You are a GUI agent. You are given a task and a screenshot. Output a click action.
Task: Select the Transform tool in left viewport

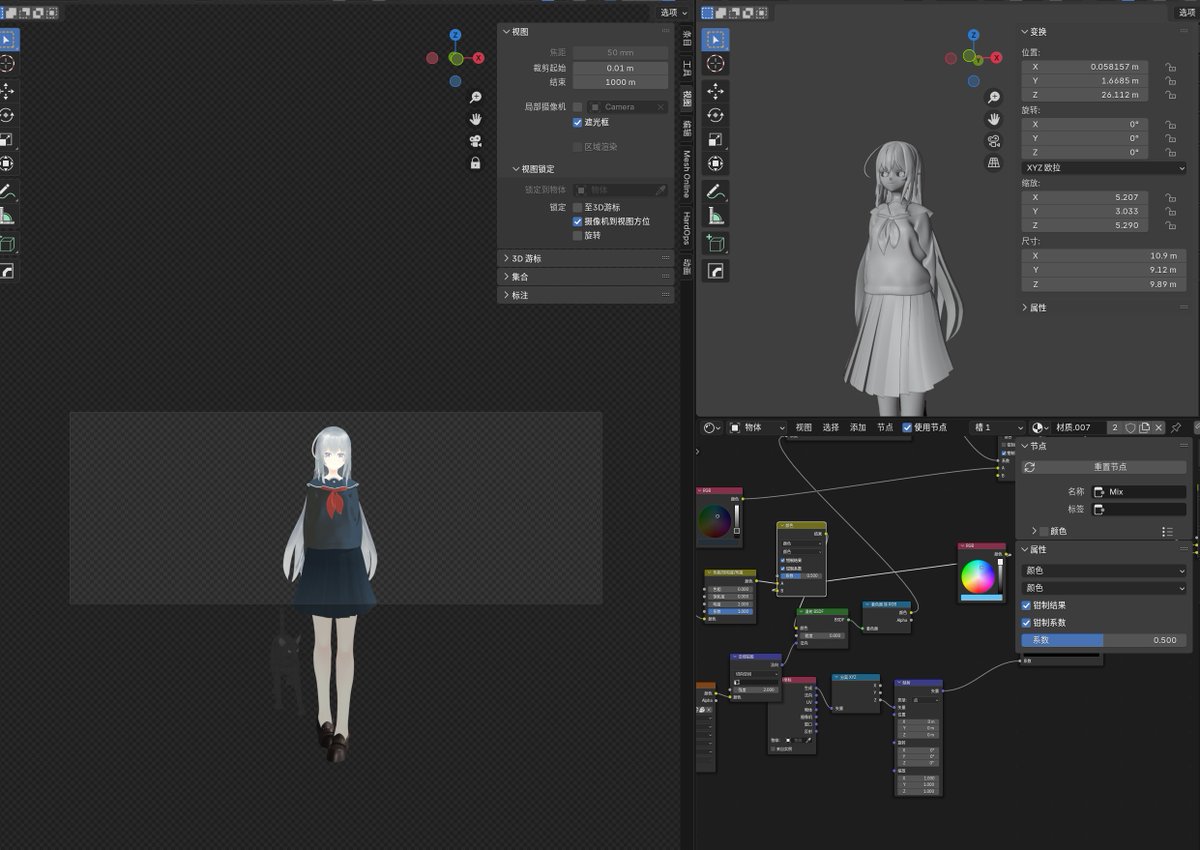(x=7, y=163)
